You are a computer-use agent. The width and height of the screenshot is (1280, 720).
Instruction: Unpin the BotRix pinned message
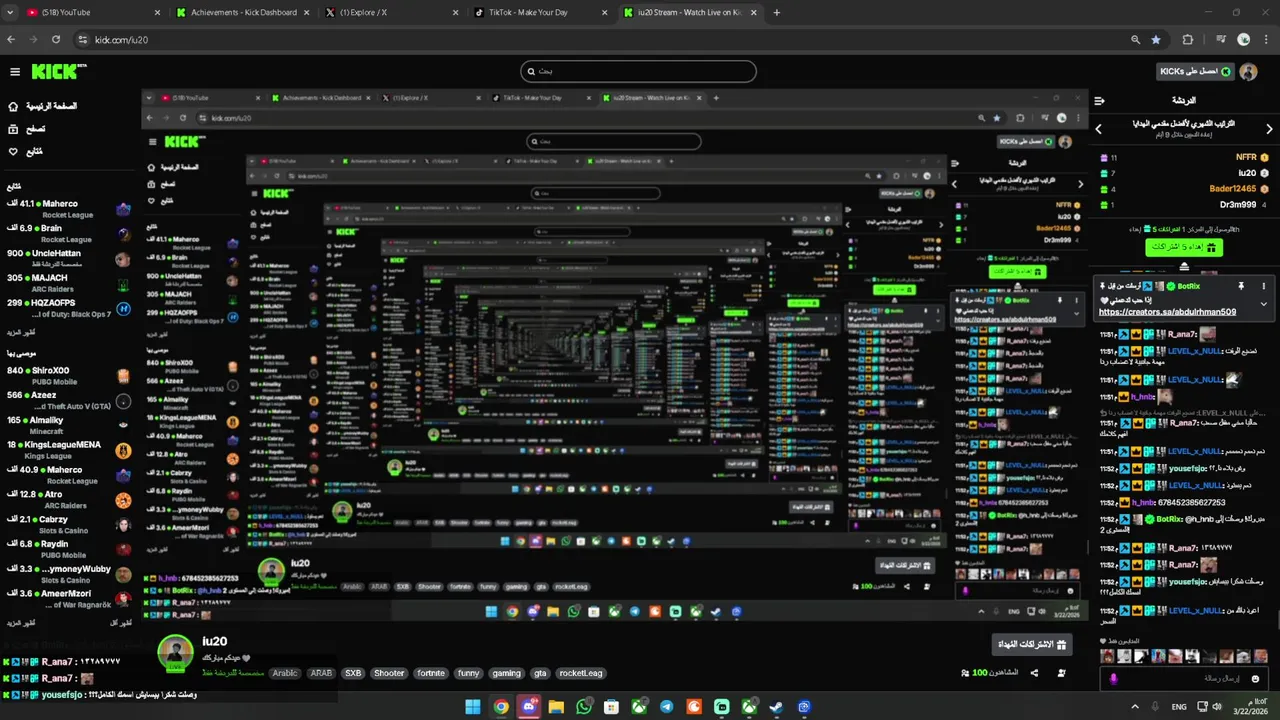[1241, 286]
